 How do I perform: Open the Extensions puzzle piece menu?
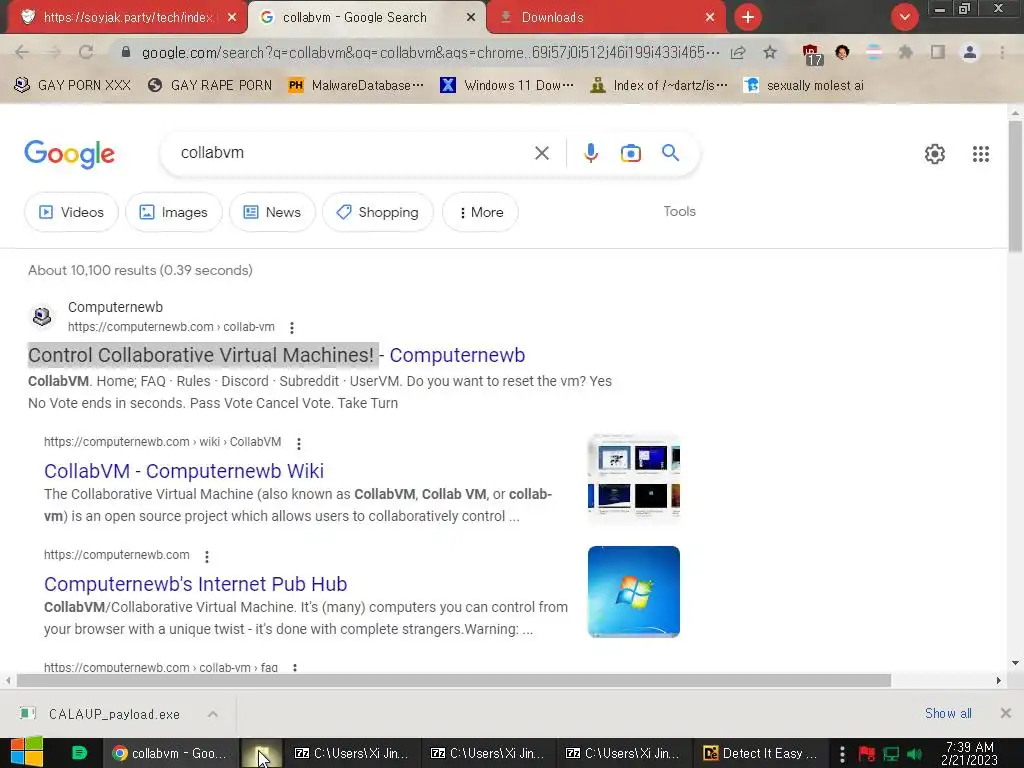(x=905, y=52)
